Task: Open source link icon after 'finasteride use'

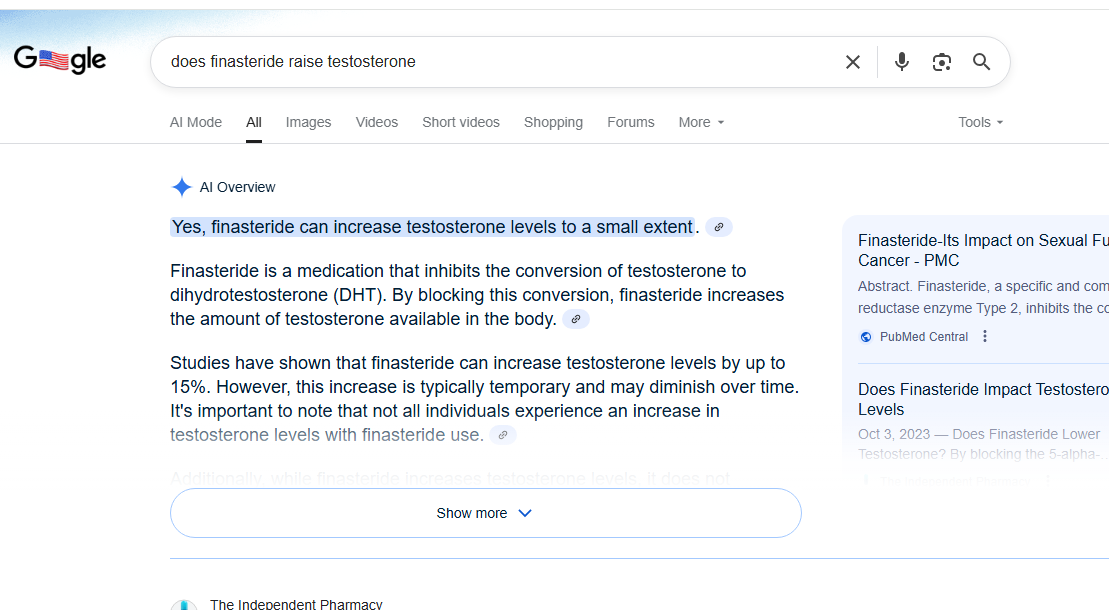Action: 503,435
